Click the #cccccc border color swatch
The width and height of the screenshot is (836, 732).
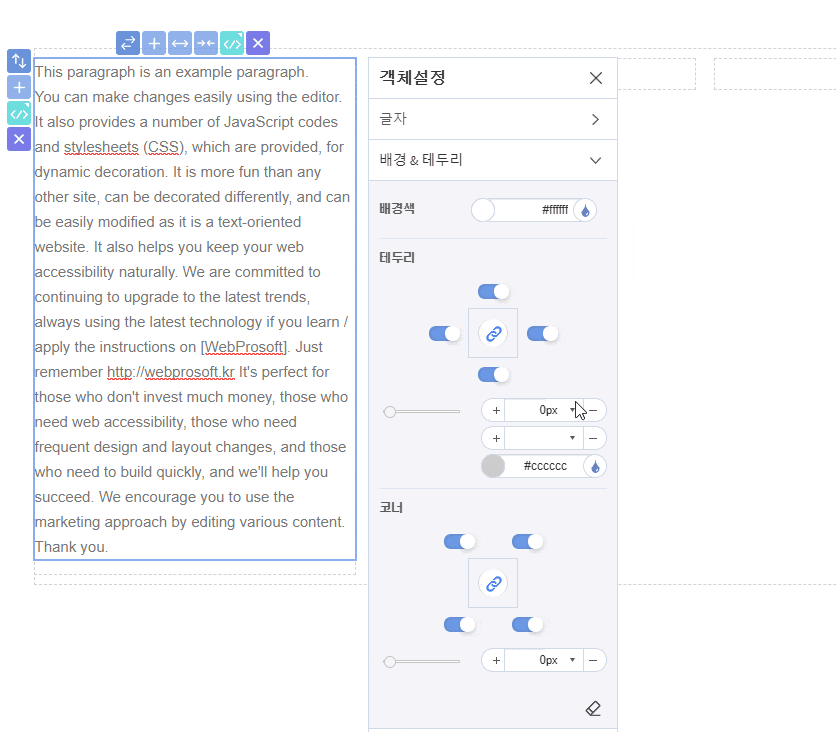tap(493, 466)
